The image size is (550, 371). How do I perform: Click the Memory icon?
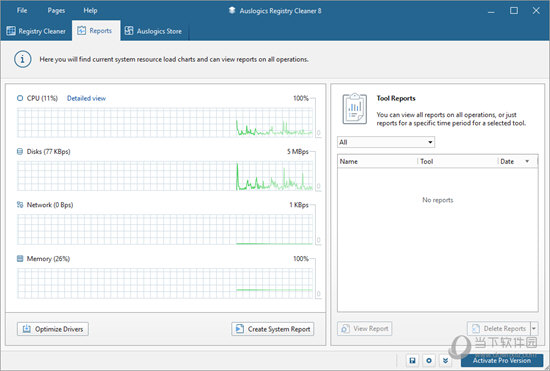pos(20,259)
